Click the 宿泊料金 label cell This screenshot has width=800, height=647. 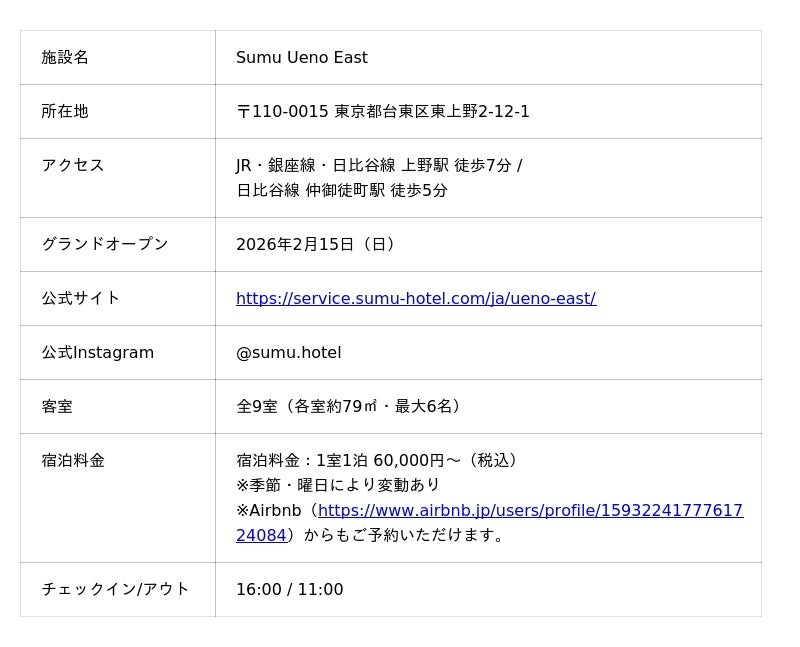pos(73,461)
